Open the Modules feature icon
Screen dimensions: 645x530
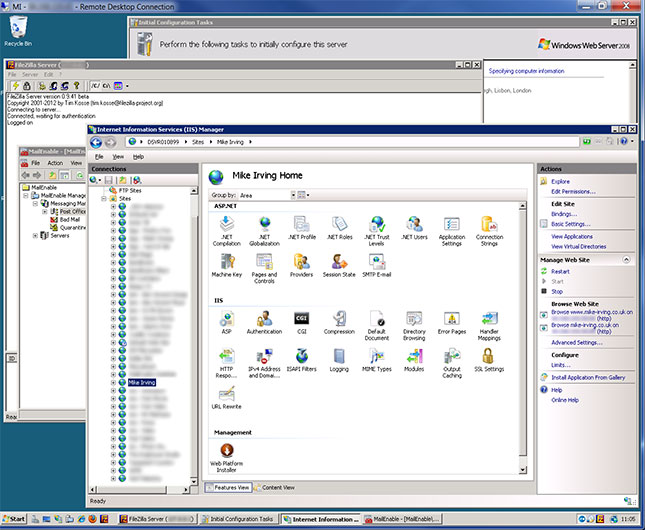tap(414, 360)
